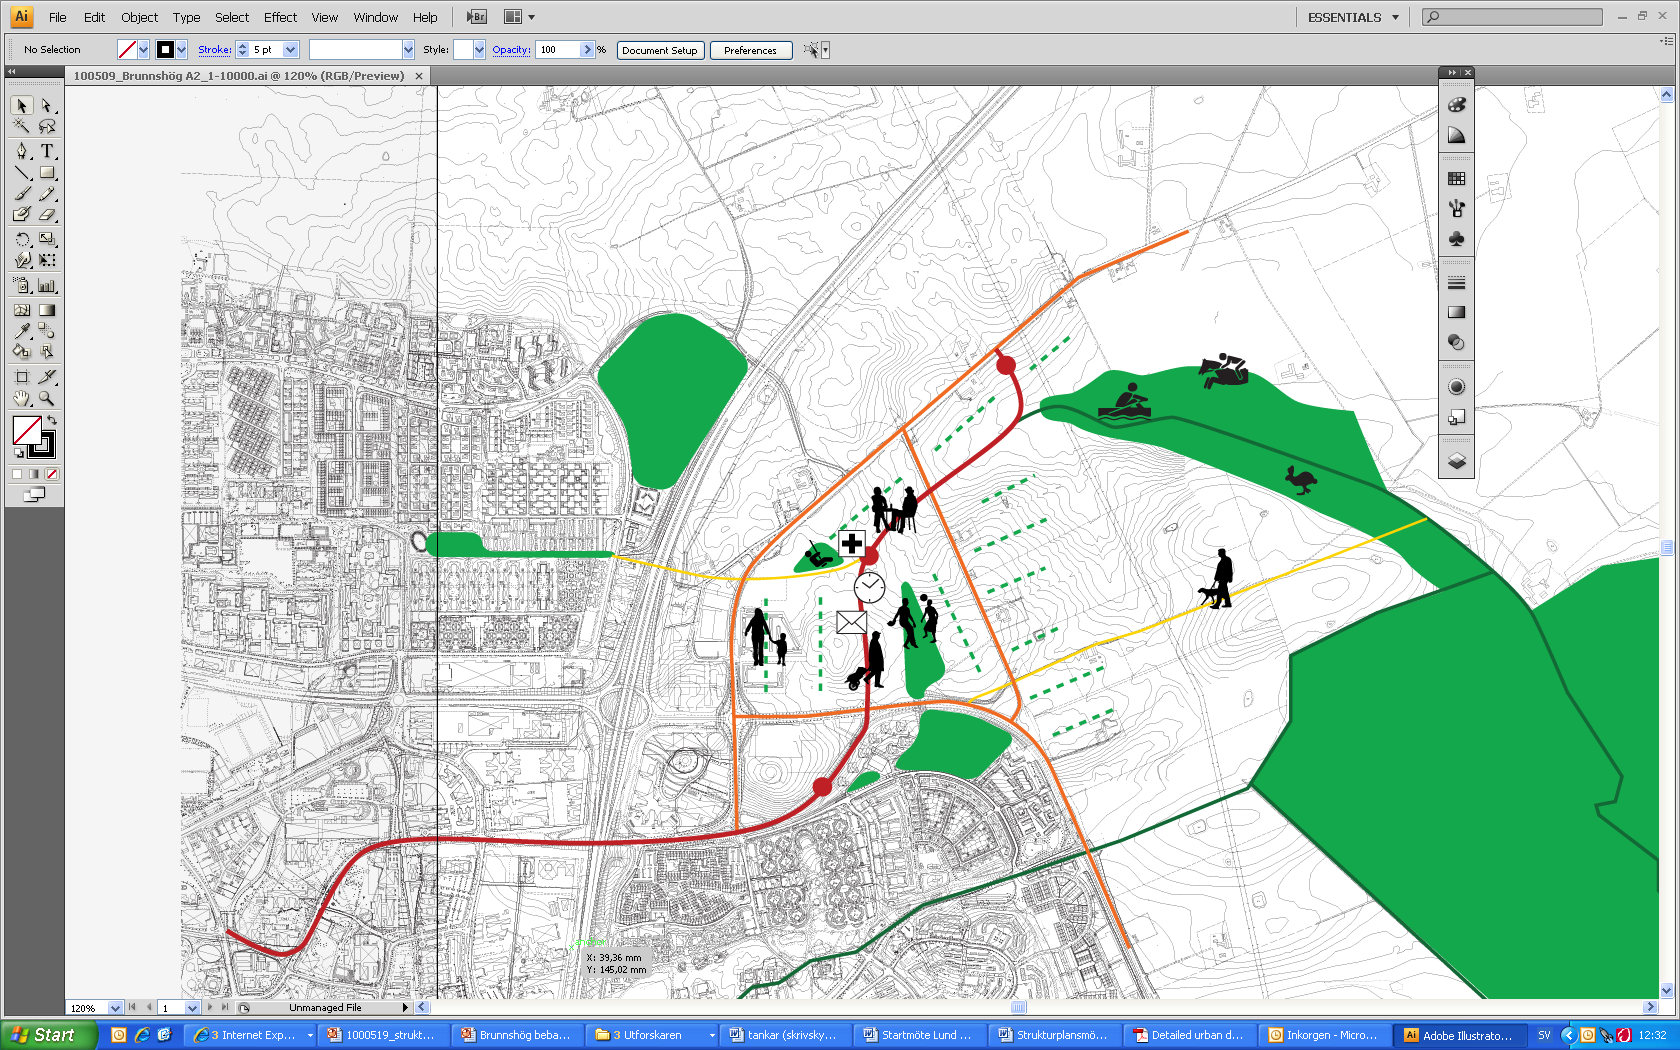The image size is (1680, 1050).
Task: Open the Object menu
Action: (139, 17)
